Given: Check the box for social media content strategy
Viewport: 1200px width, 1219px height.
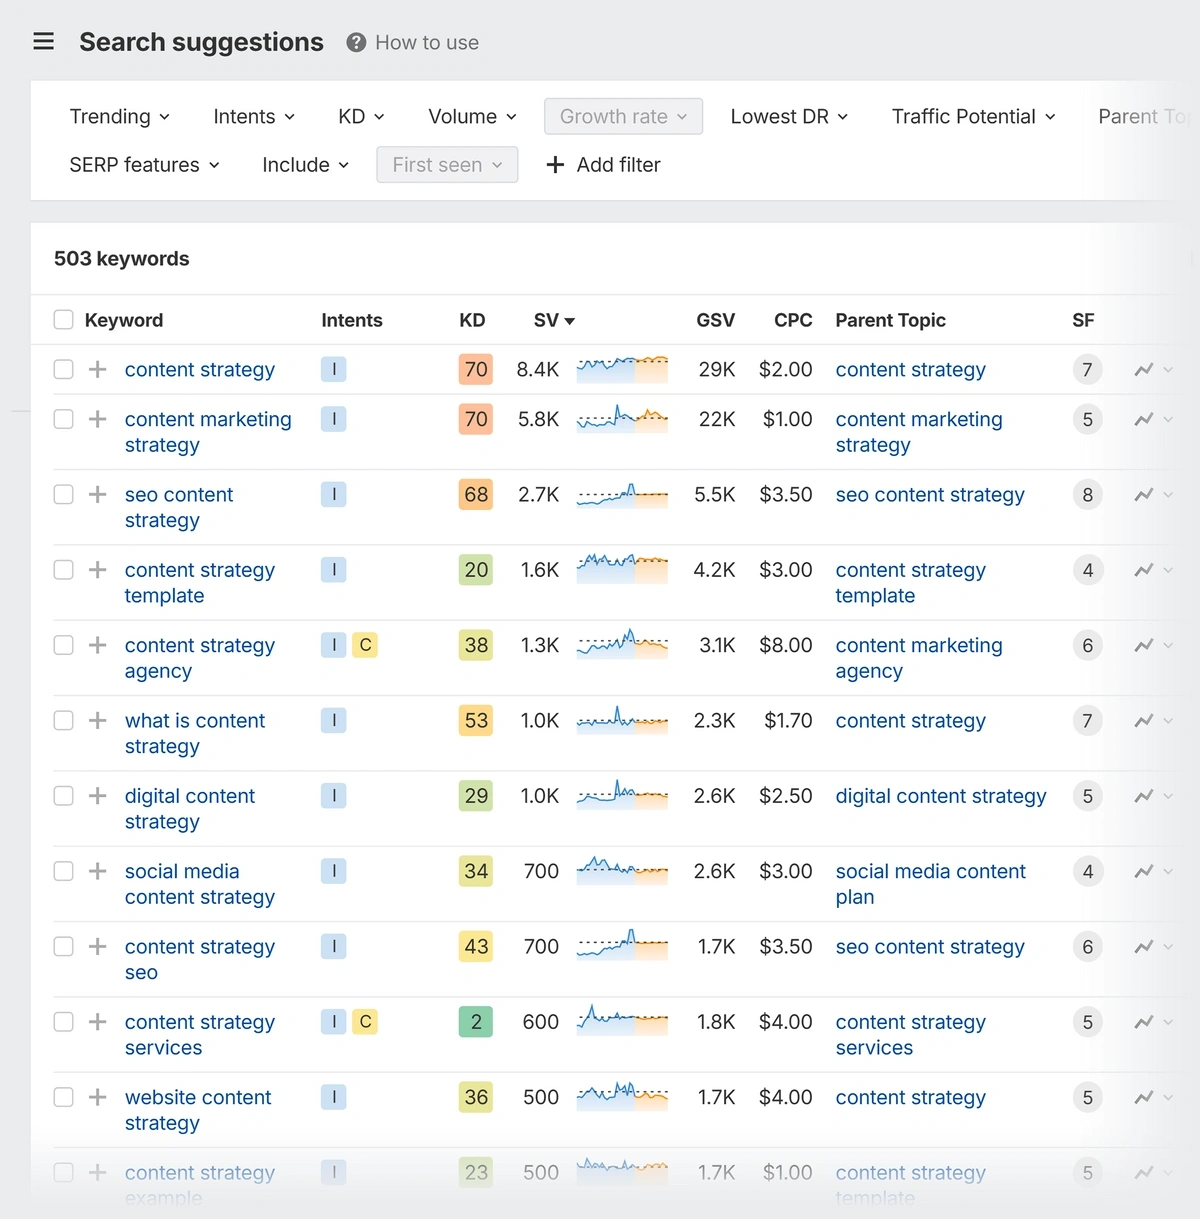Looking at the screenshot, I should click(x=64, y=871).
